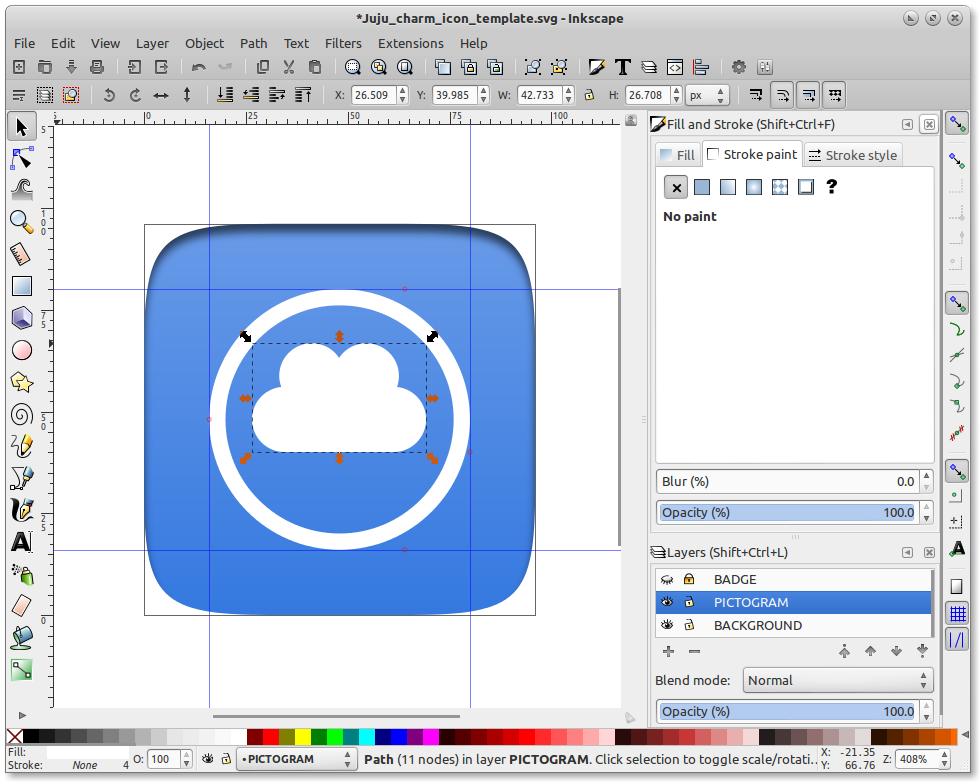The image size is (980, 782).
Task: Click the No paint X button
Action: tap(676, 187)
